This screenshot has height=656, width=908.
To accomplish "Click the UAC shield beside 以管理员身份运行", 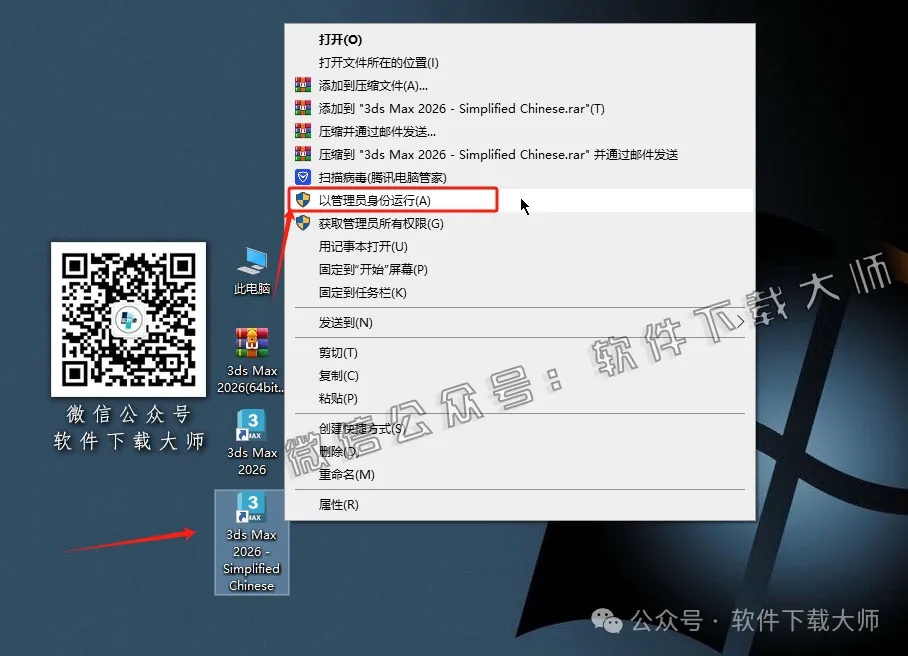I will tap(303, 200).
